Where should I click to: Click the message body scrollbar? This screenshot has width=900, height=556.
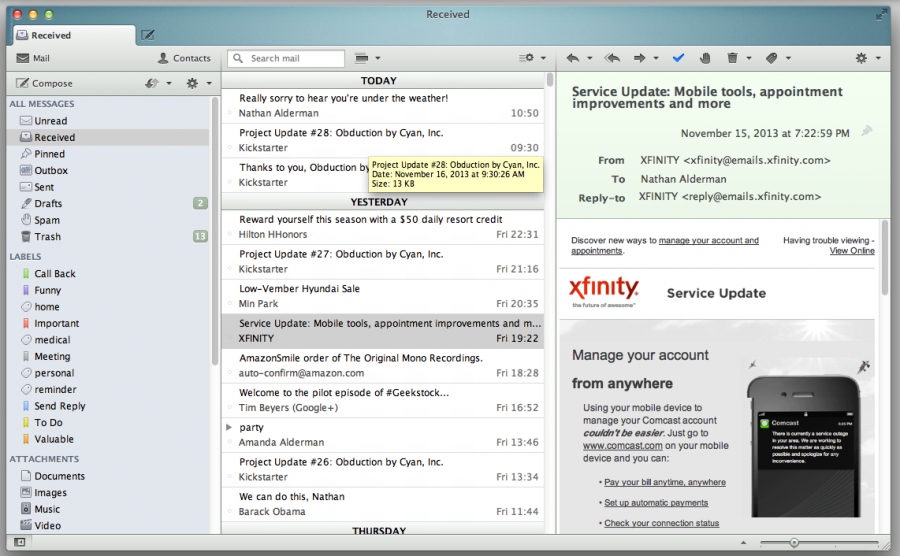click(x=886, y=256)
